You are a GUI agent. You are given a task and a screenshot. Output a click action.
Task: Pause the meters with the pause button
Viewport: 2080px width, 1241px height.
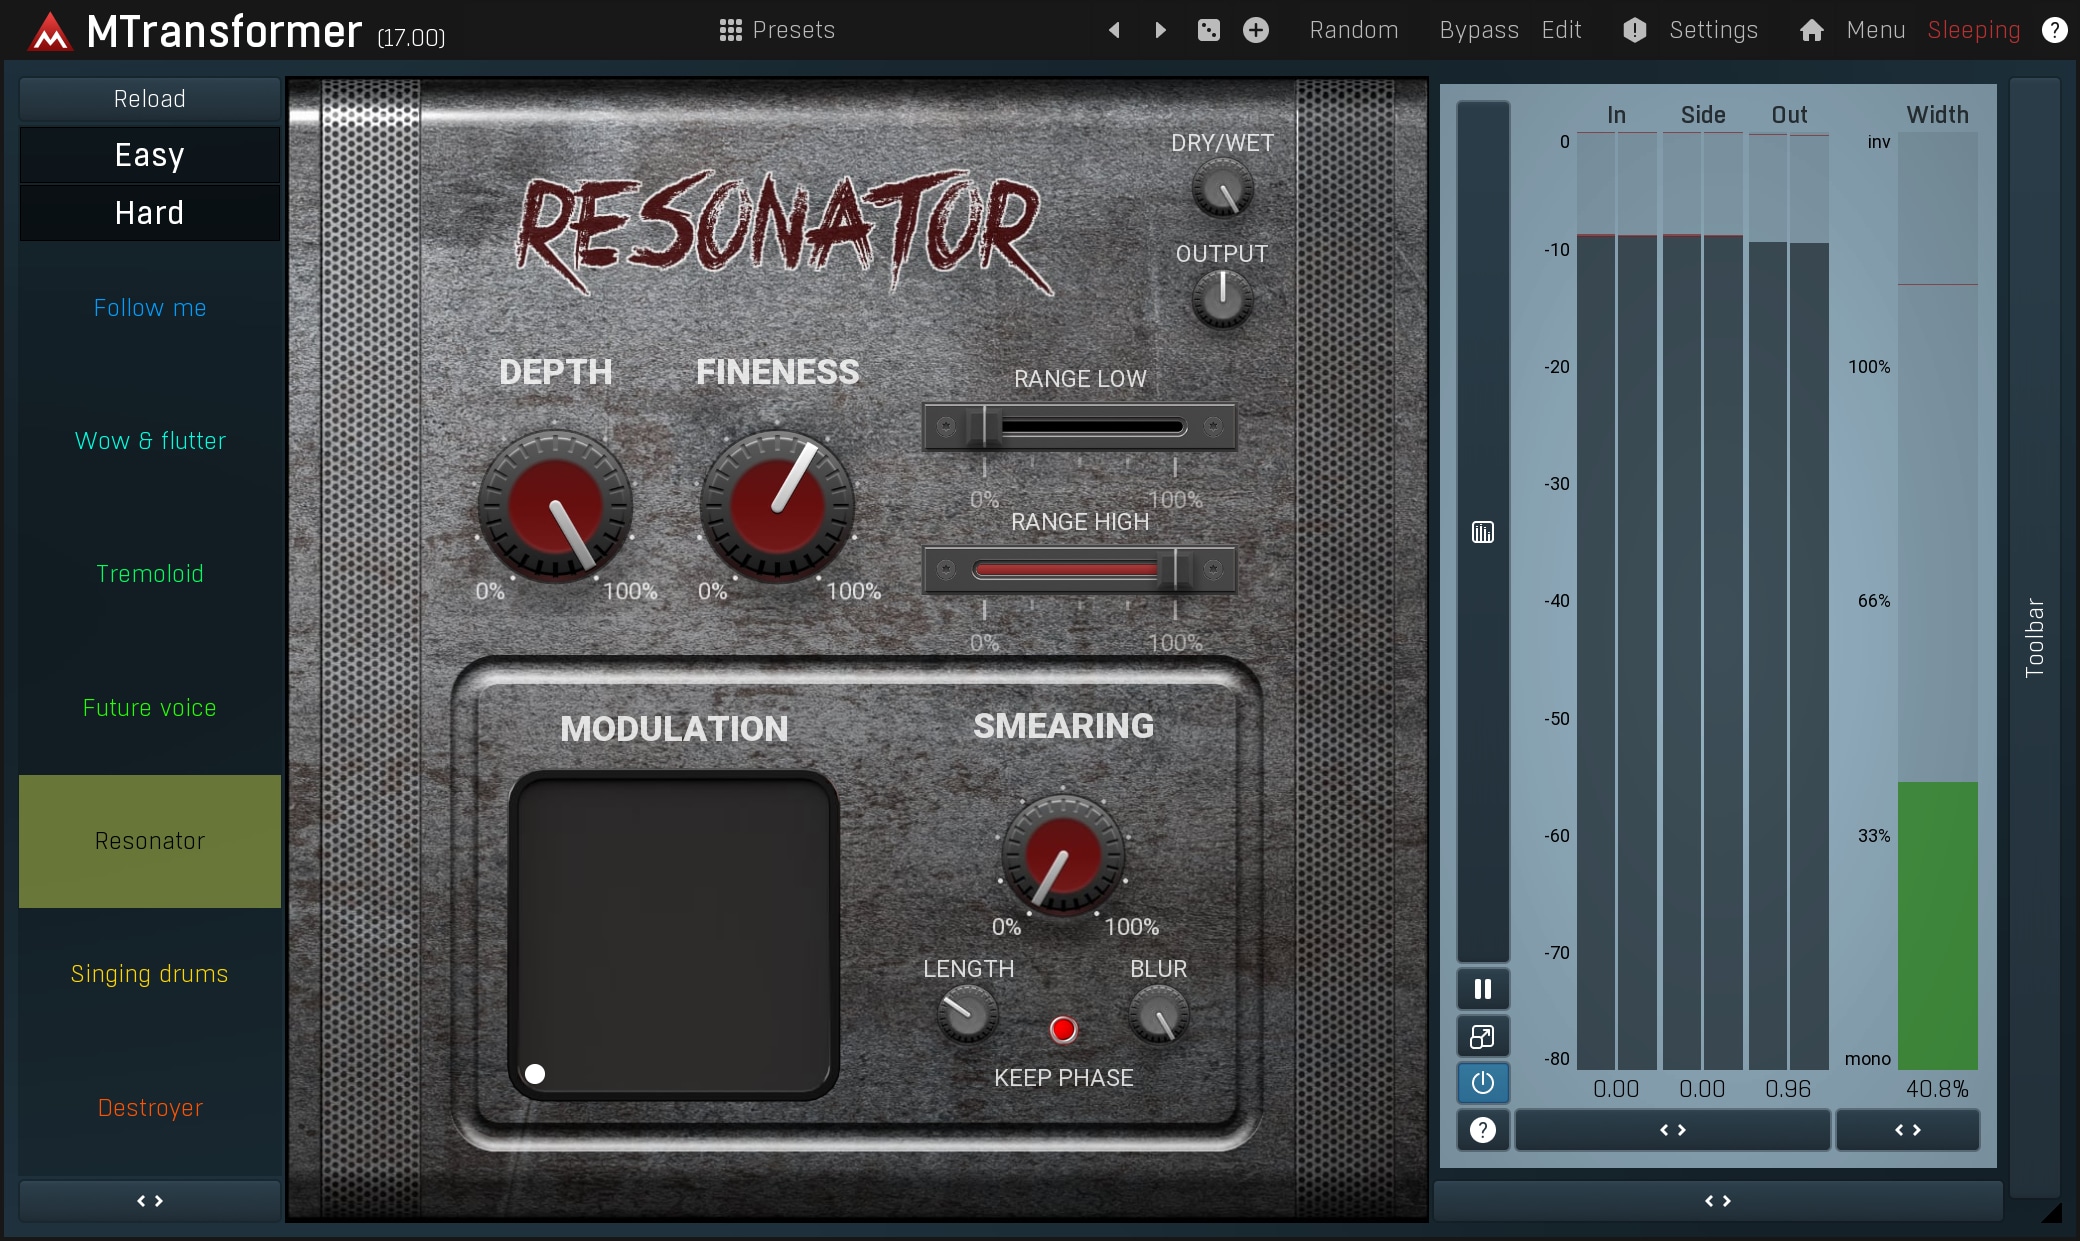click(1483, 989)
